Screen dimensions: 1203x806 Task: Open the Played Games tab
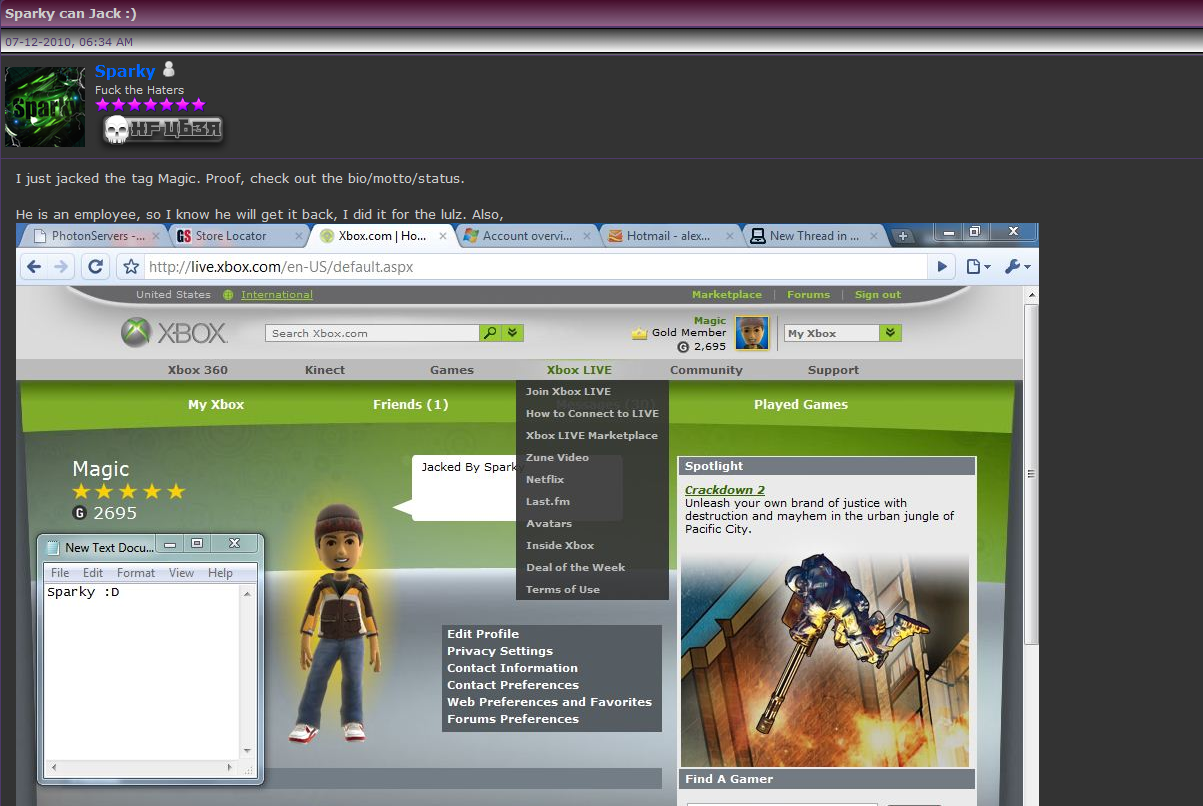801,405
